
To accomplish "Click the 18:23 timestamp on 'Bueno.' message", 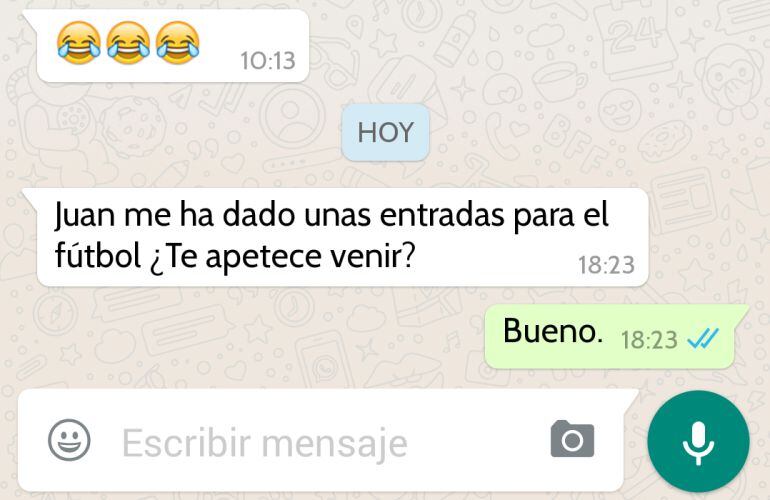I will coord(649,340).
